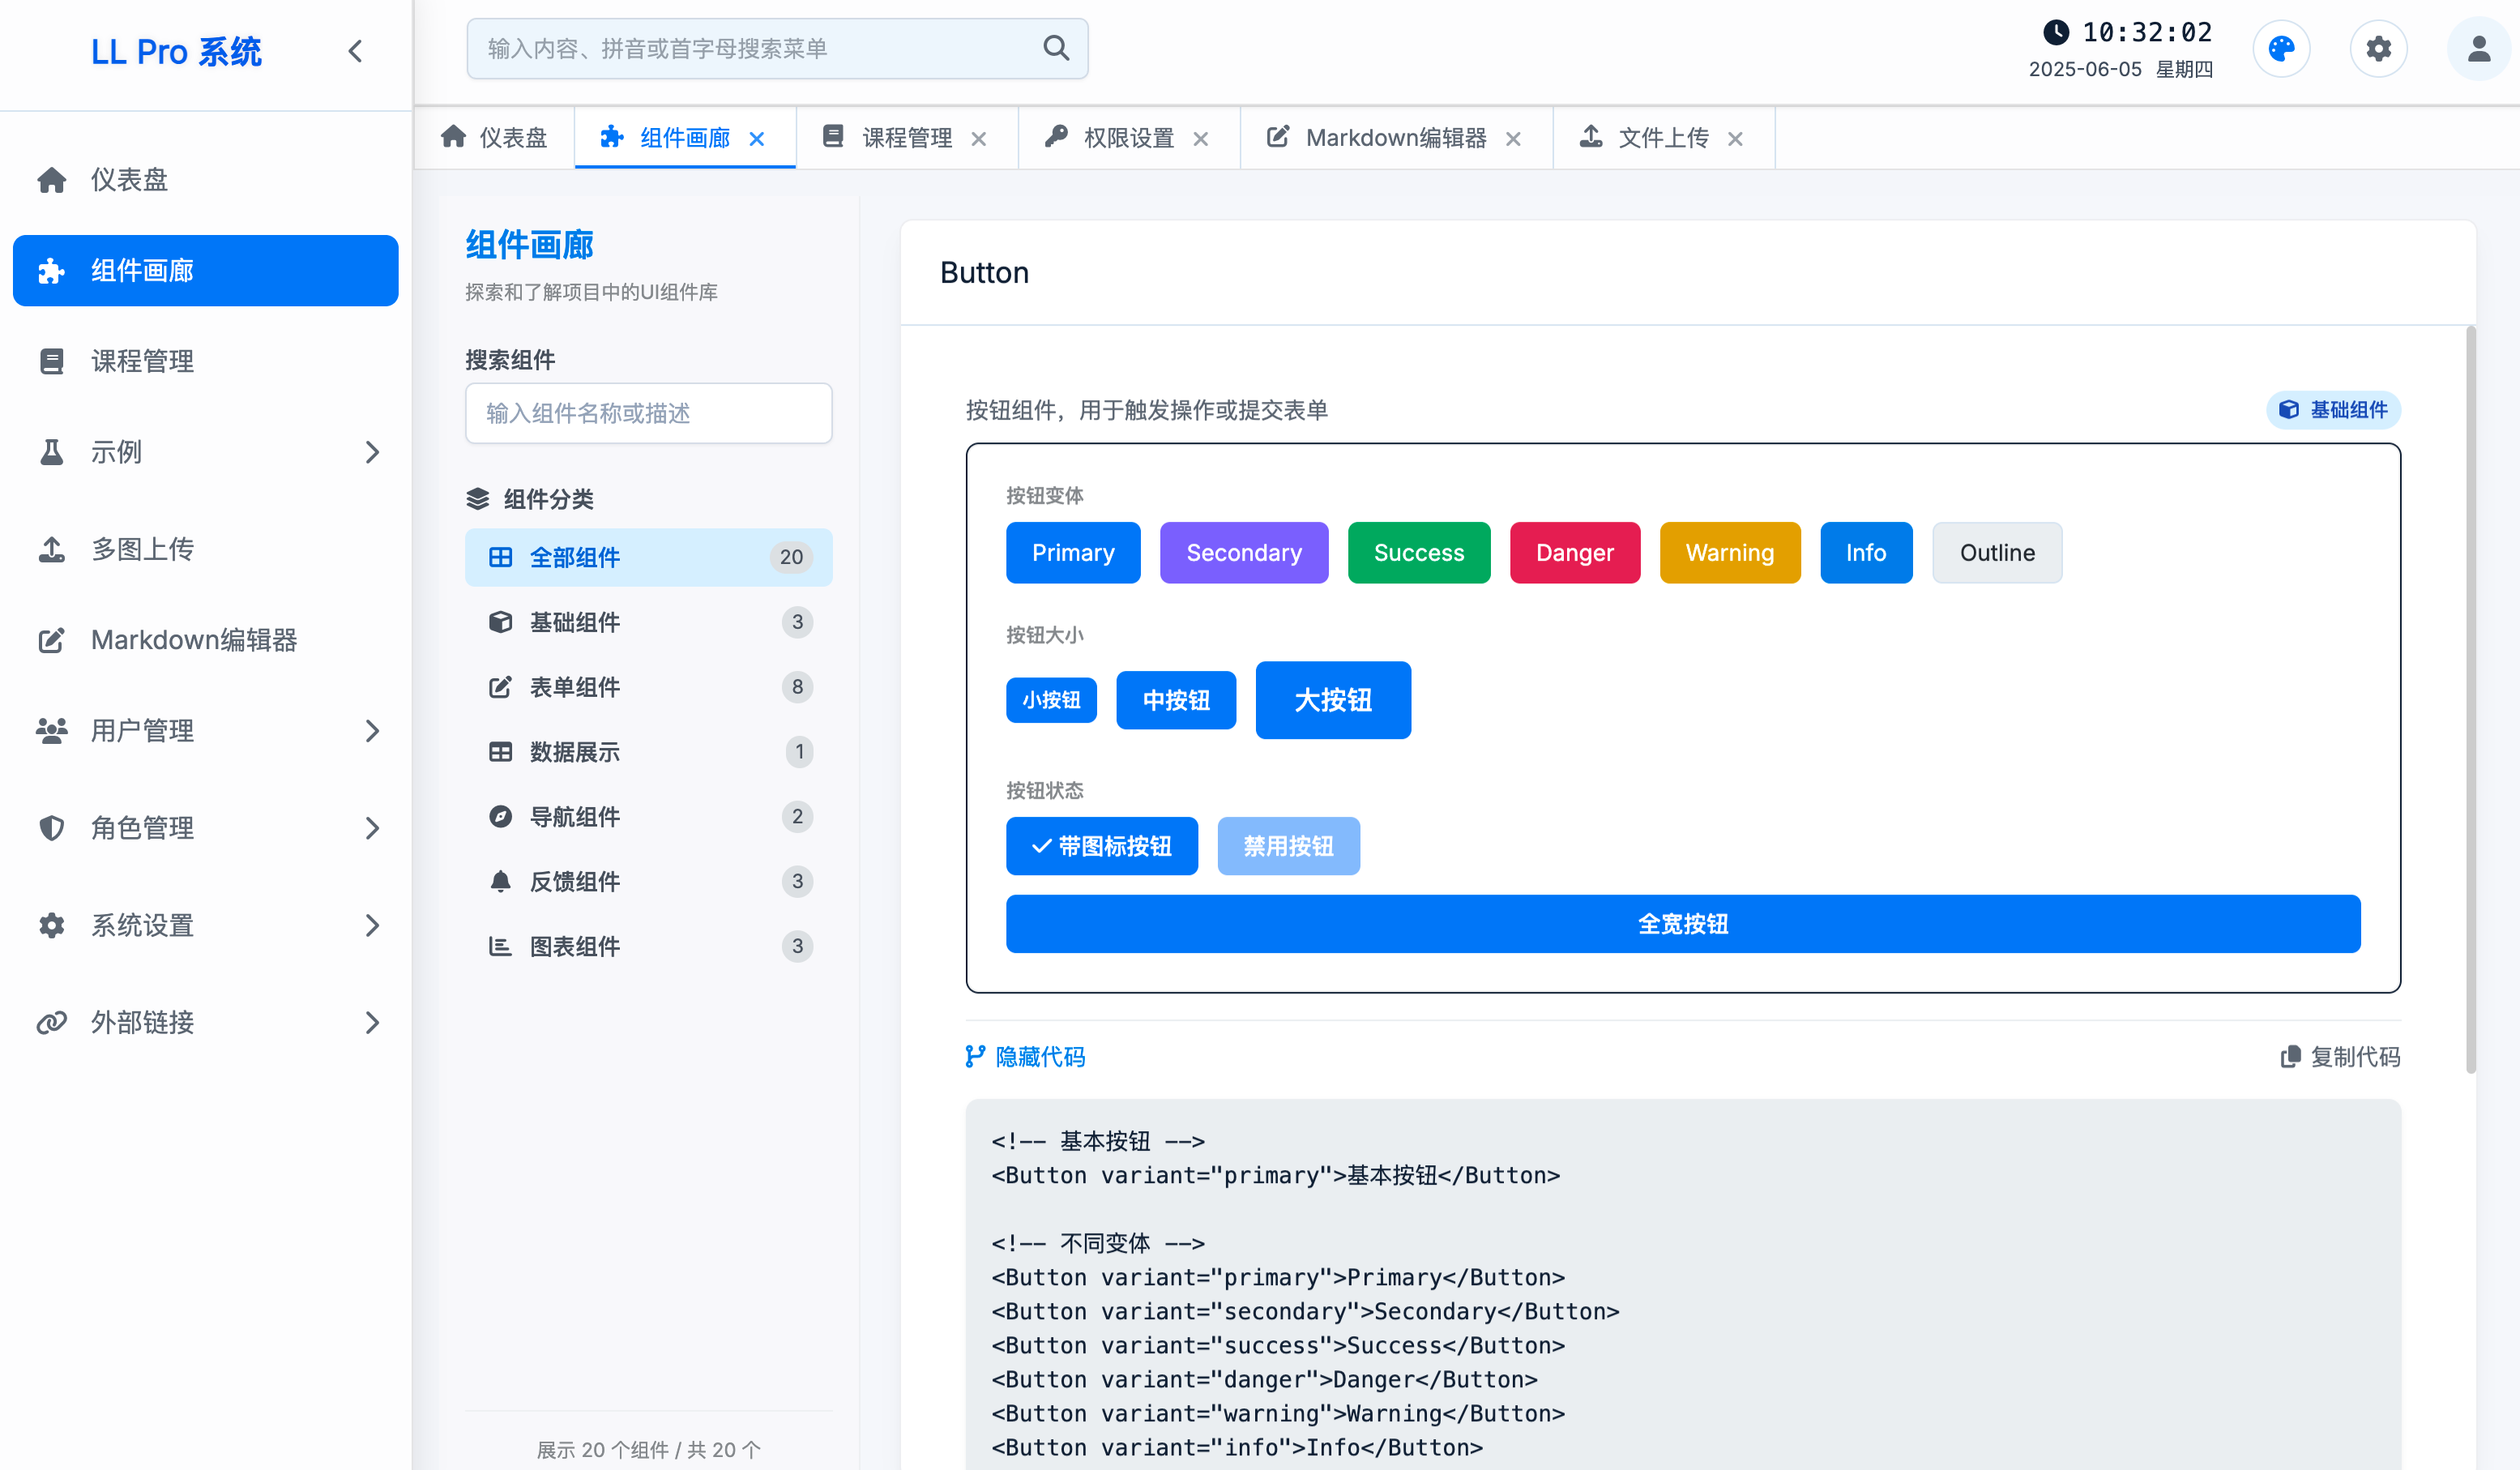
Task: Click the 全宽按钮 full-width button
Action: pos(1682,924)
